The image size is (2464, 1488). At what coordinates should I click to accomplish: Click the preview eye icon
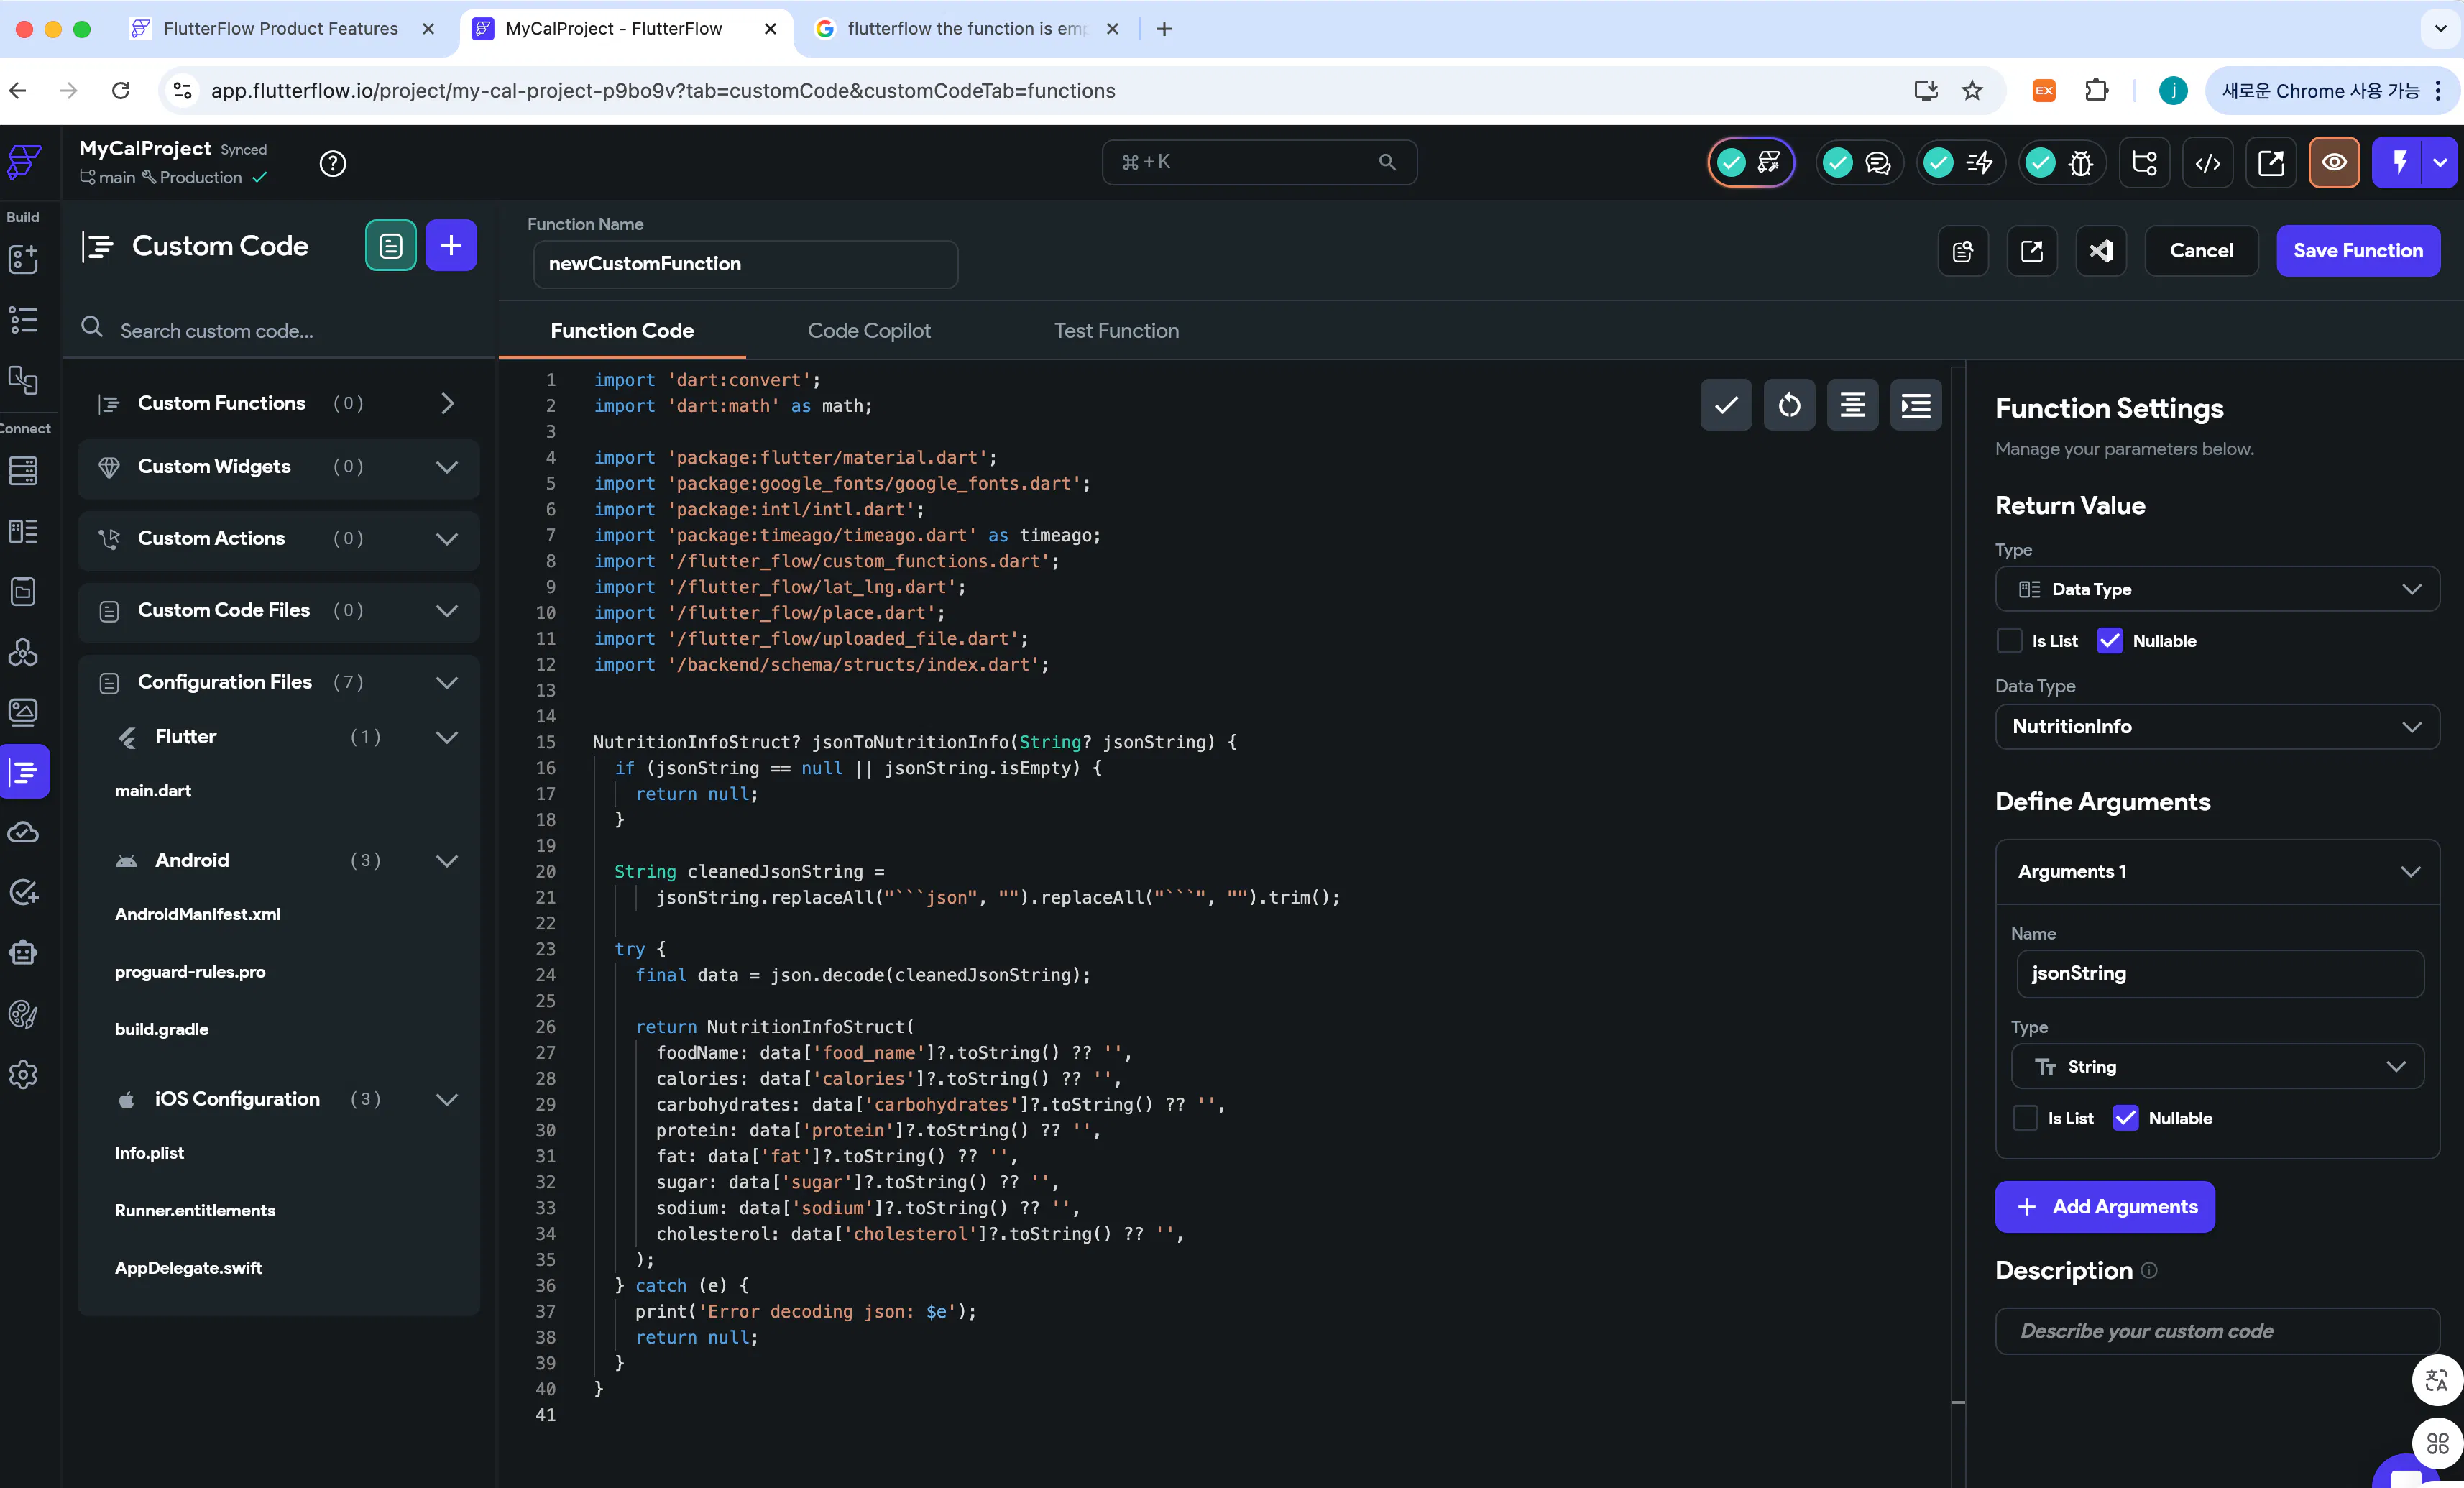2334,162
